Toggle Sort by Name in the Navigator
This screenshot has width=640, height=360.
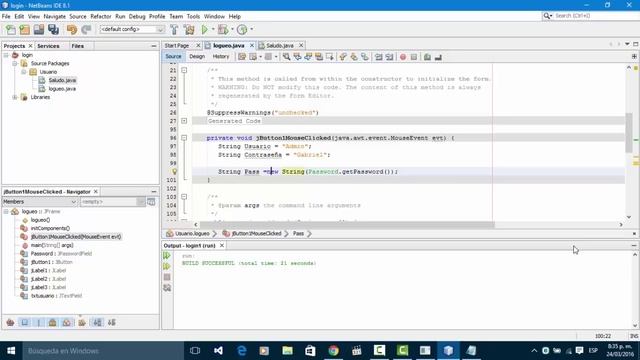point(98,322)
